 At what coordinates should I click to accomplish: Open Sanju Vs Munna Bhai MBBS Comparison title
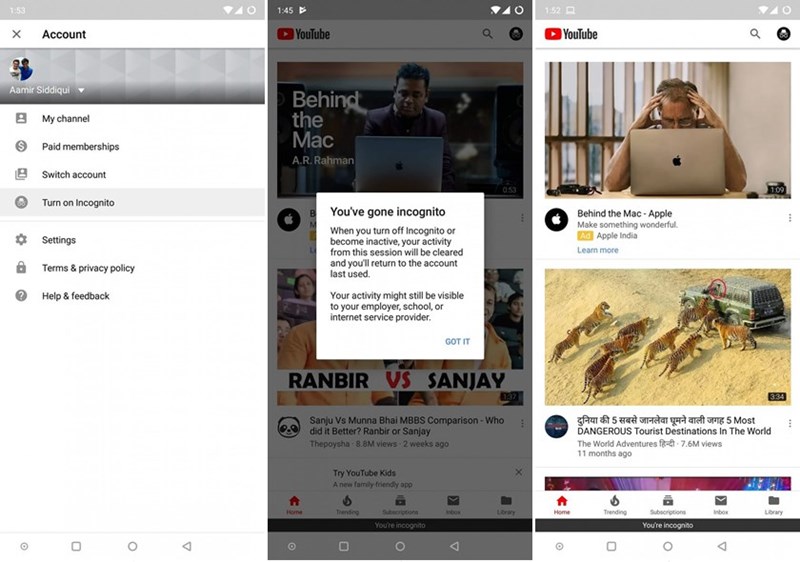[x=407, y=426]
